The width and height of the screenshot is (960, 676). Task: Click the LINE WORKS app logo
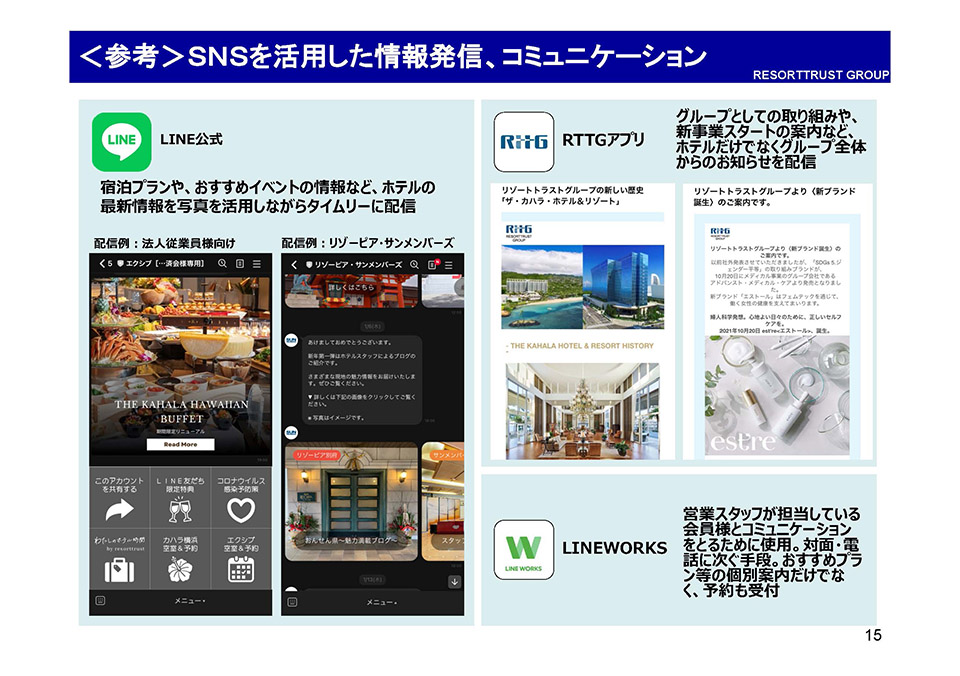[523, 549]
